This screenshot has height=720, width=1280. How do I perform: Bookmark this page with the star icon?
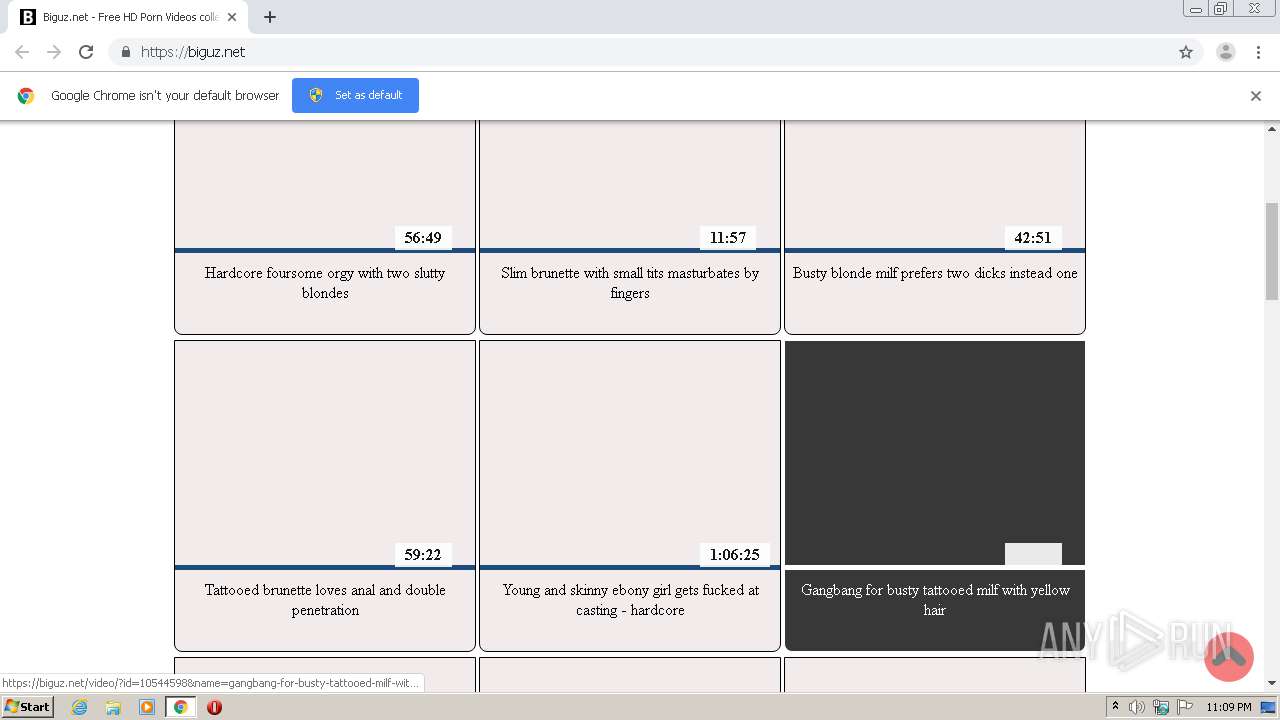pos(1186,52)
